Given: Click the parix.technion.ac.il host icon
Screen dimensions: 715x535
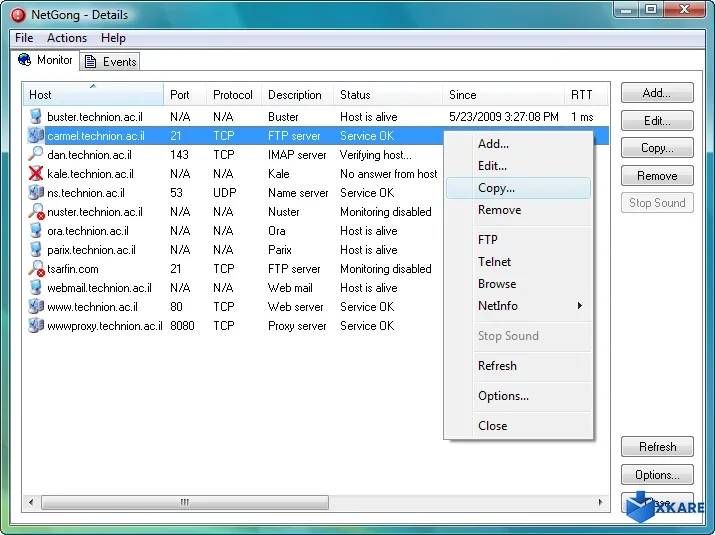Looking at the screenshot, I should pyautogui.click(x=36, y=249).
